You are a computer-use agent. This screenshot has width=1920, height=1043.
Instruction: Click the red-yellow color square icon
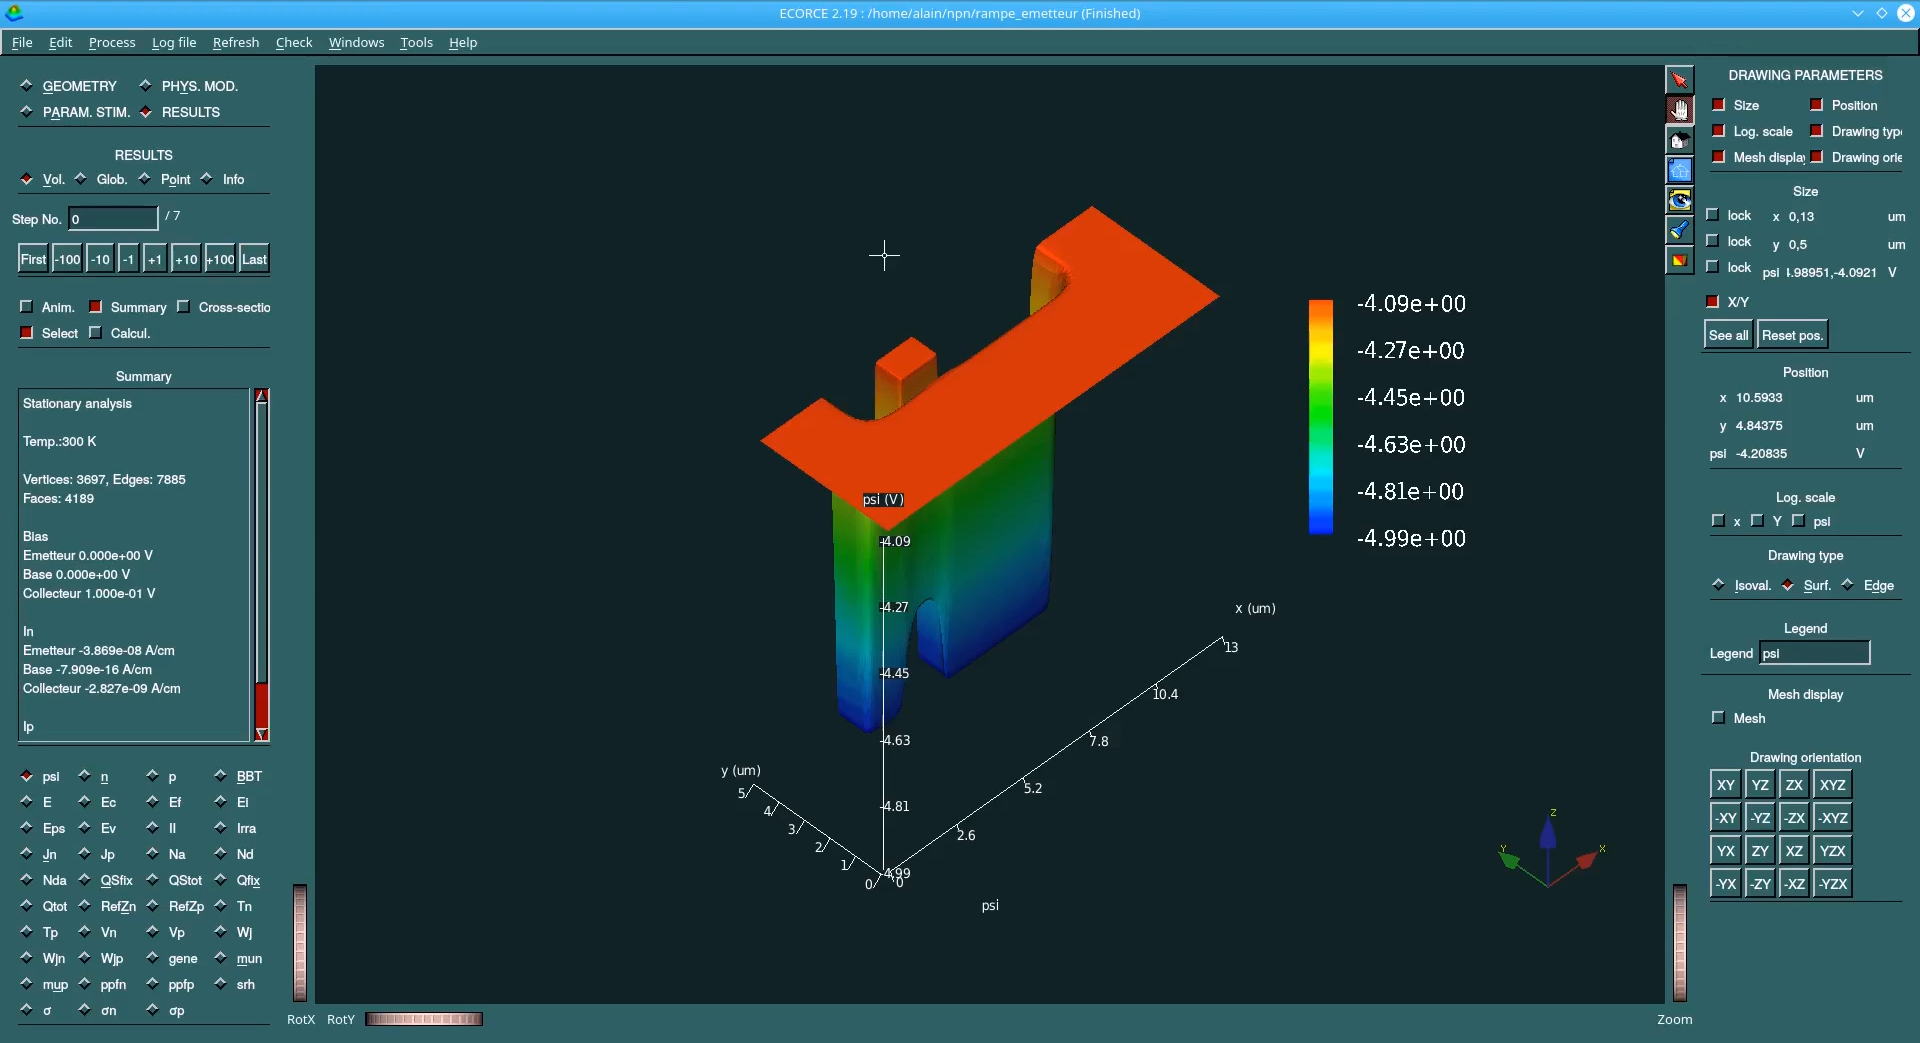[1679, 260]
